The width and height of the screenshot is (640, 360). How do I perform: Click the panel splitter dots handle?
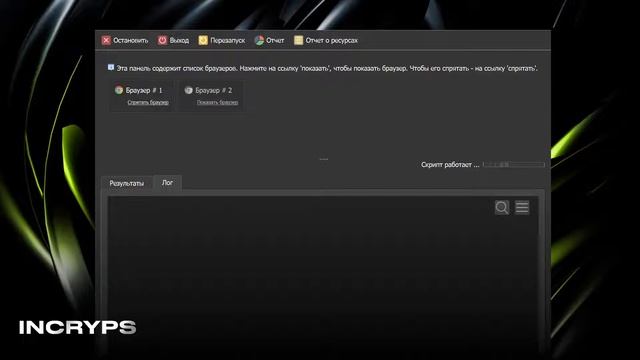[324, 159]
